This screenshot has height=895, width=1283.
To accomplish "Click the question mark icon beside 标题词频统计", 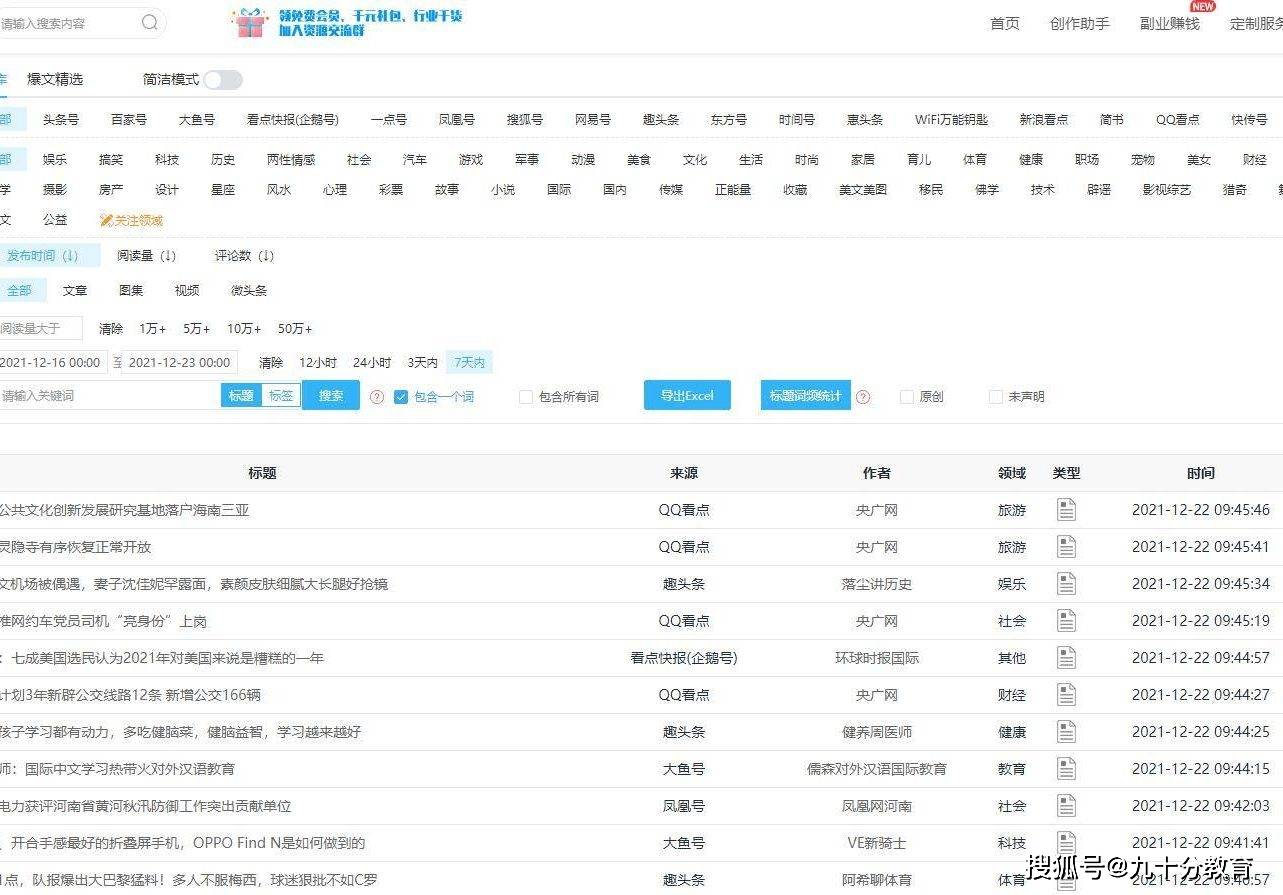I will [862, 396].
